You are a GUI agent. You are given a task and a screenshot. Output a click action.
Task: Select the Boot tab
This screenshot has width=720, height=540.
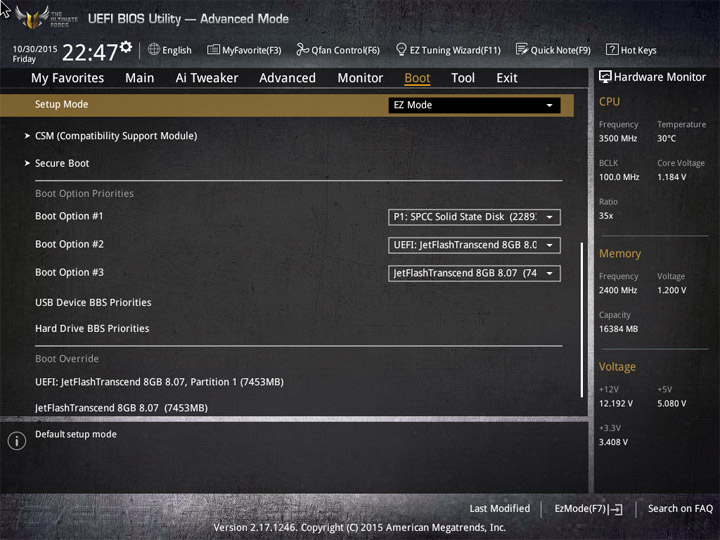(417, 78)
